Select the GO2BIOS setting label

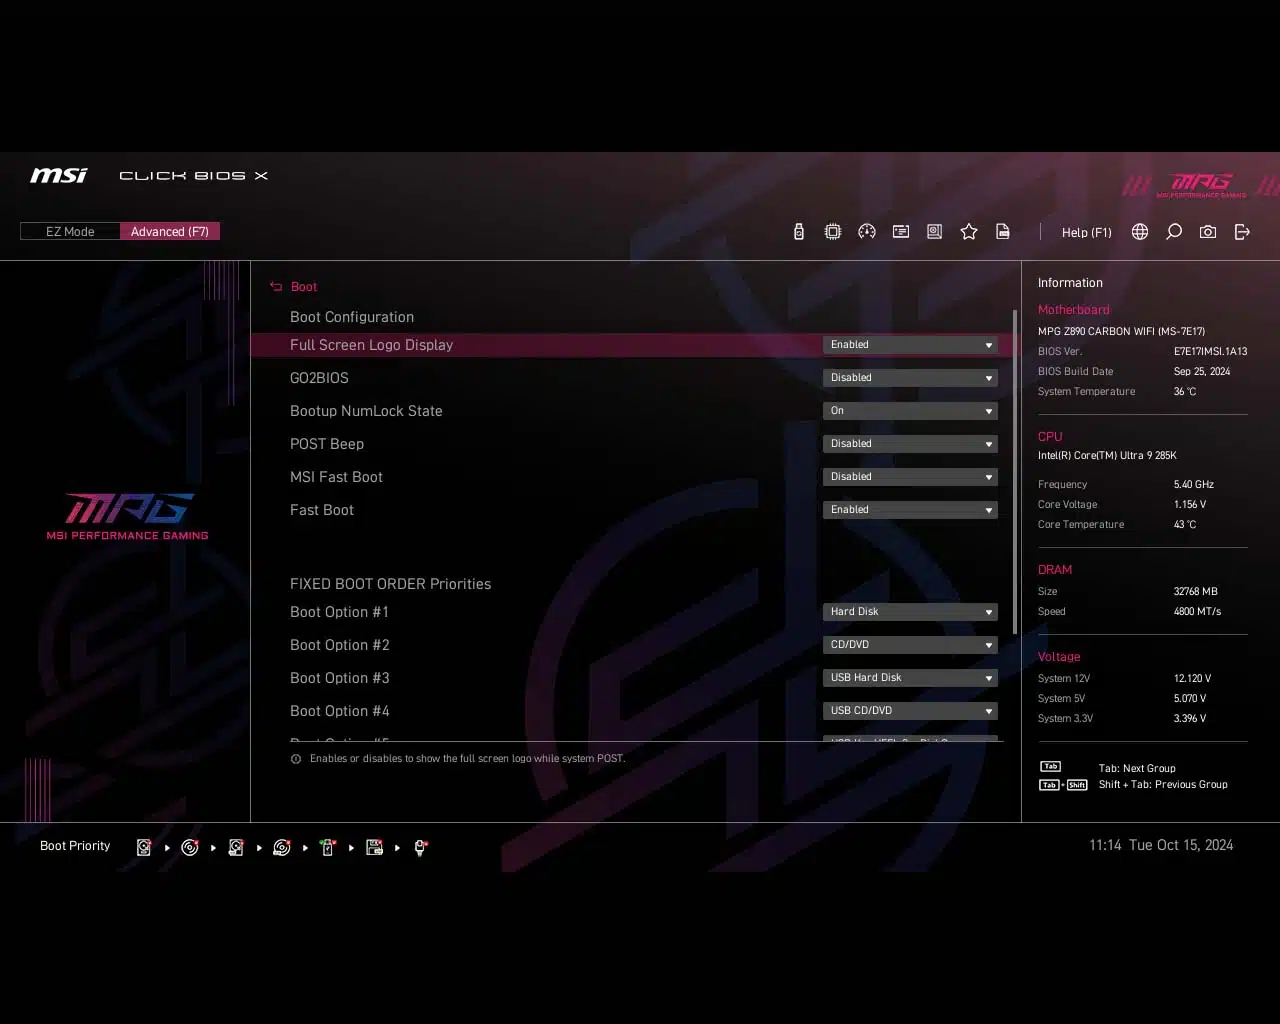pyautogui.click(x=319, y=378)
